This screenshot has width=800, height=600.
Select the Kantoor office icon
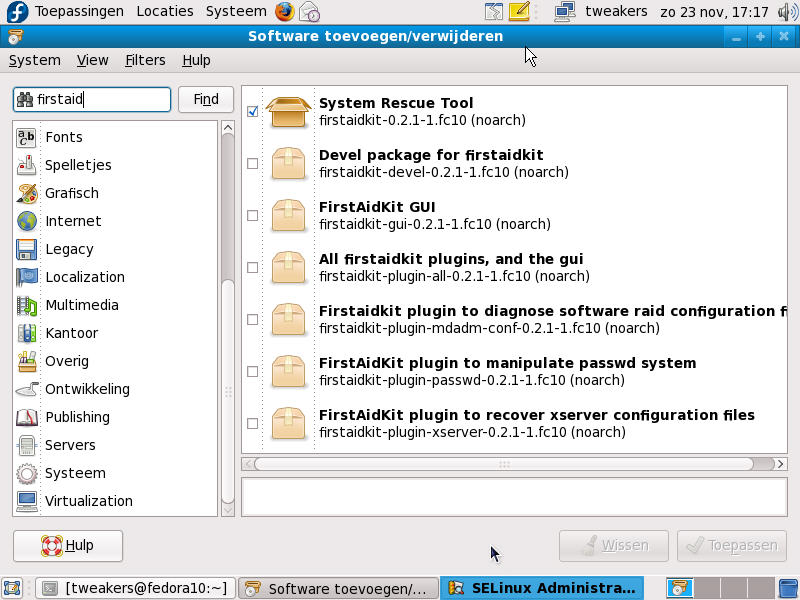26,334
